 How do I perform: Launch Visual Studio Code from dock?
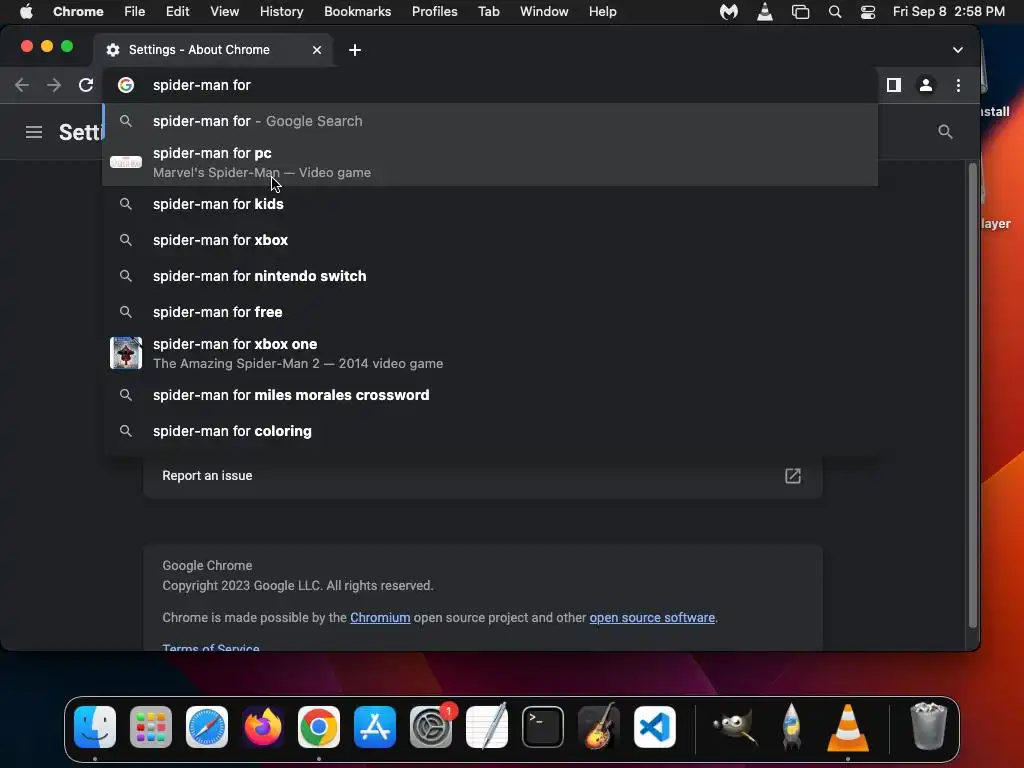coord(655,727)
